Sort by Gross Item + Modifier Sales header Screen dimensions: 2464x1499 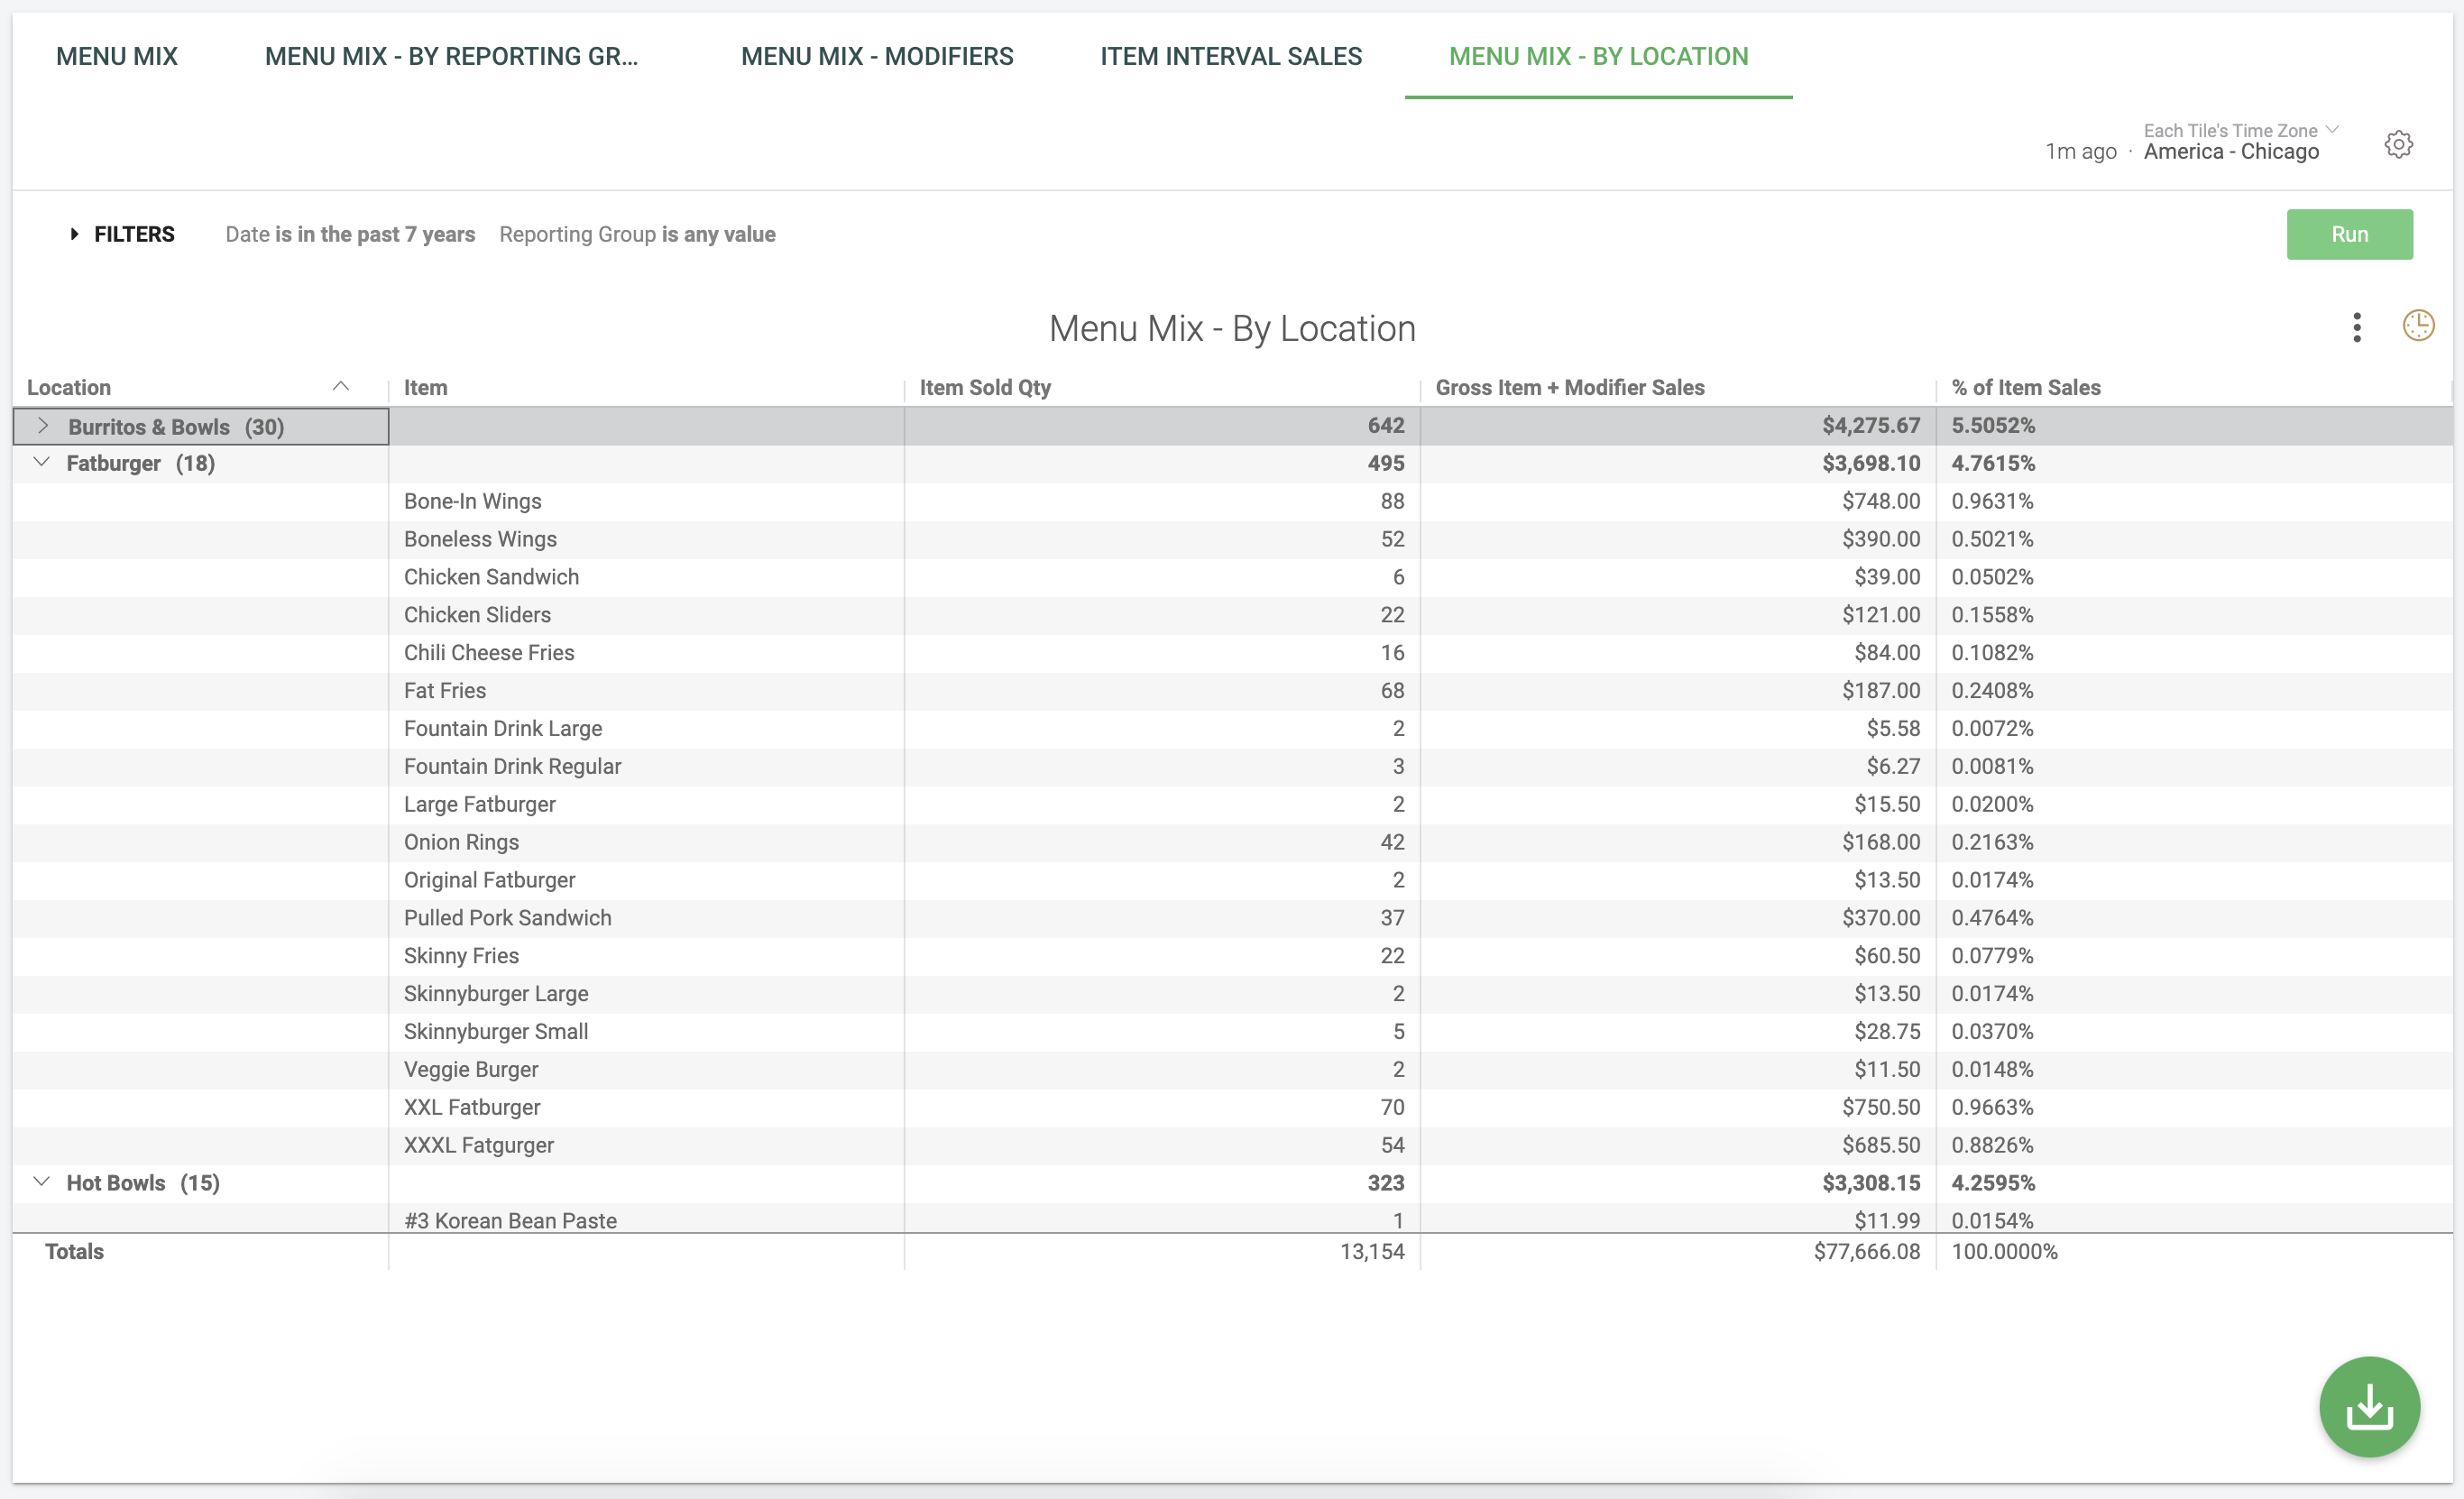click(x=1570, y=387)
